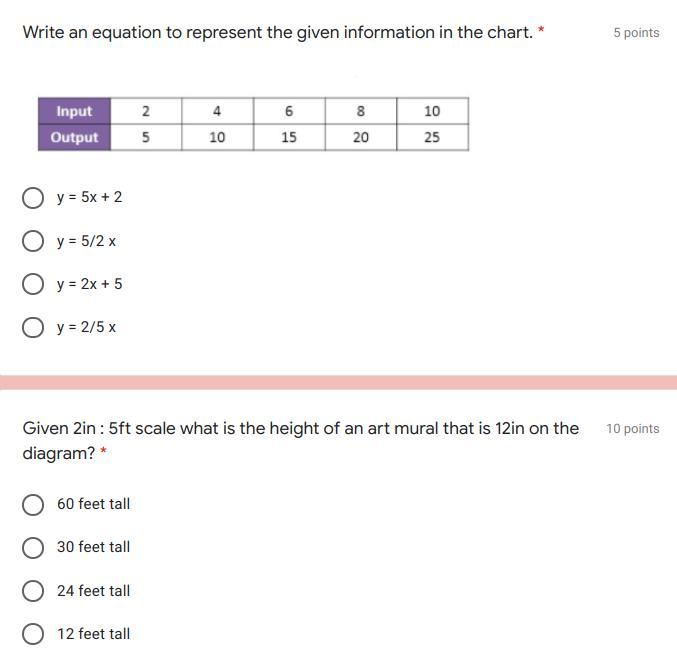
Task: Pick the '24 feet tall' radio option
Action: pyautogui.click(x=33, y=591)
